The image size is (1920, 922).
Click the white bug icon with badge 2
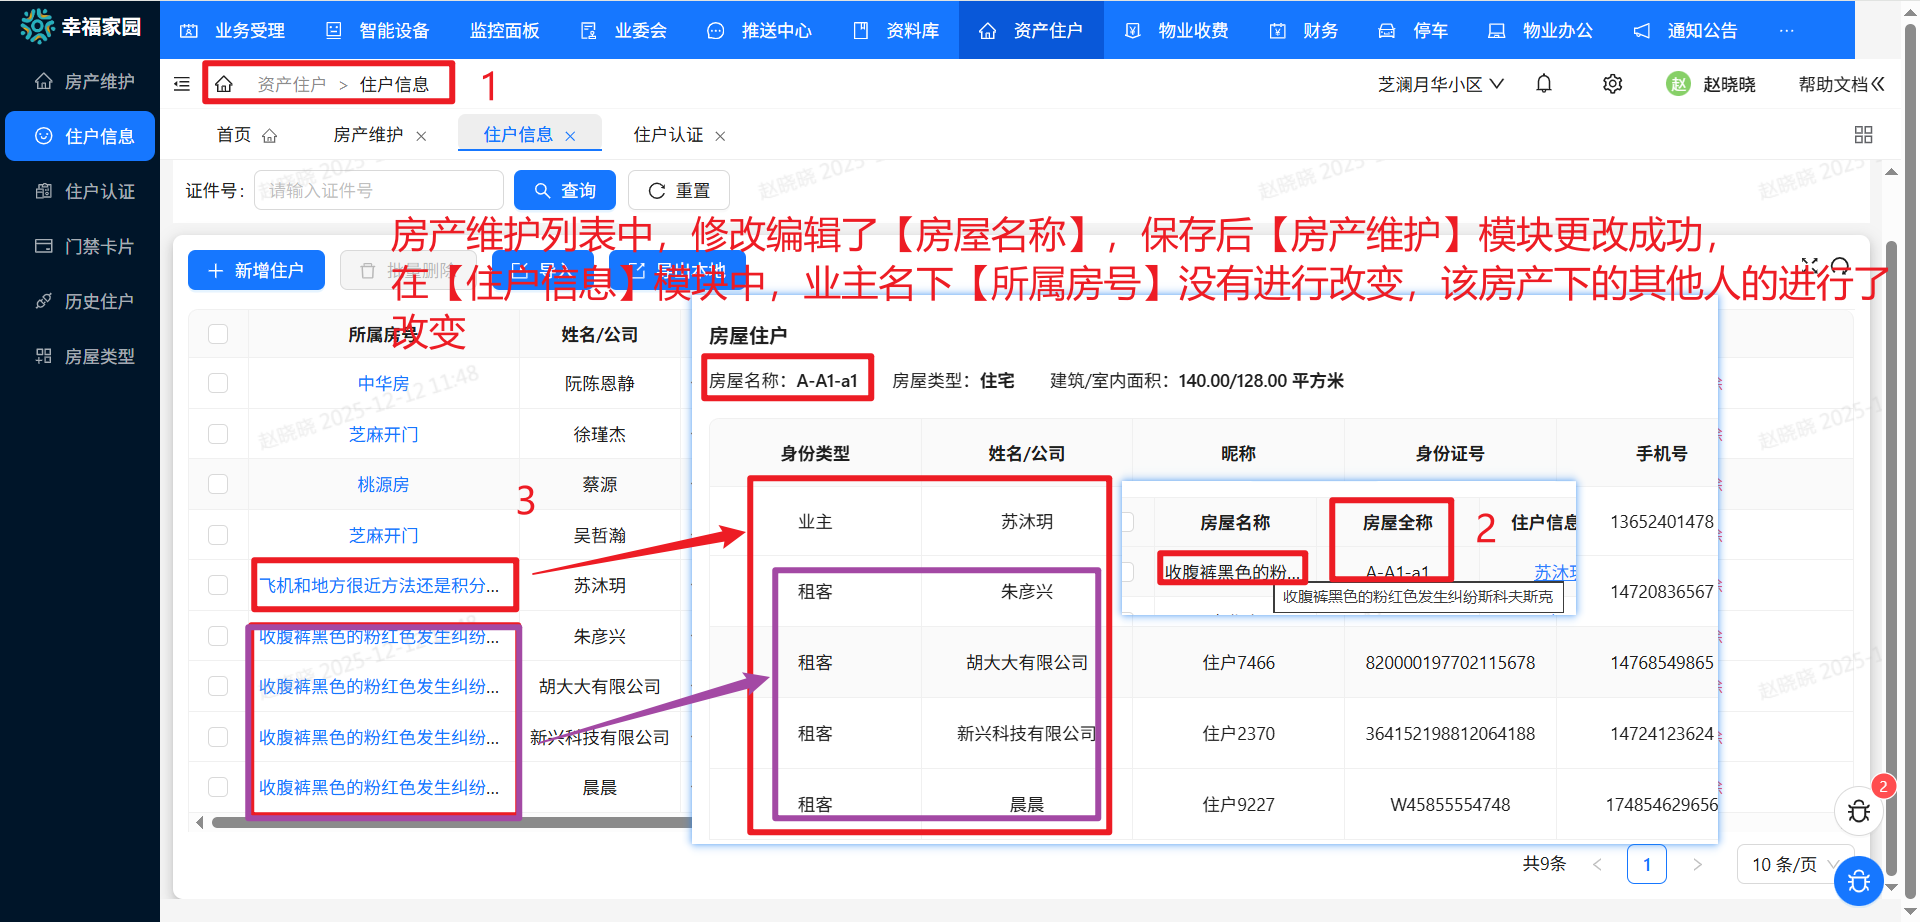tap(1859, 811)
